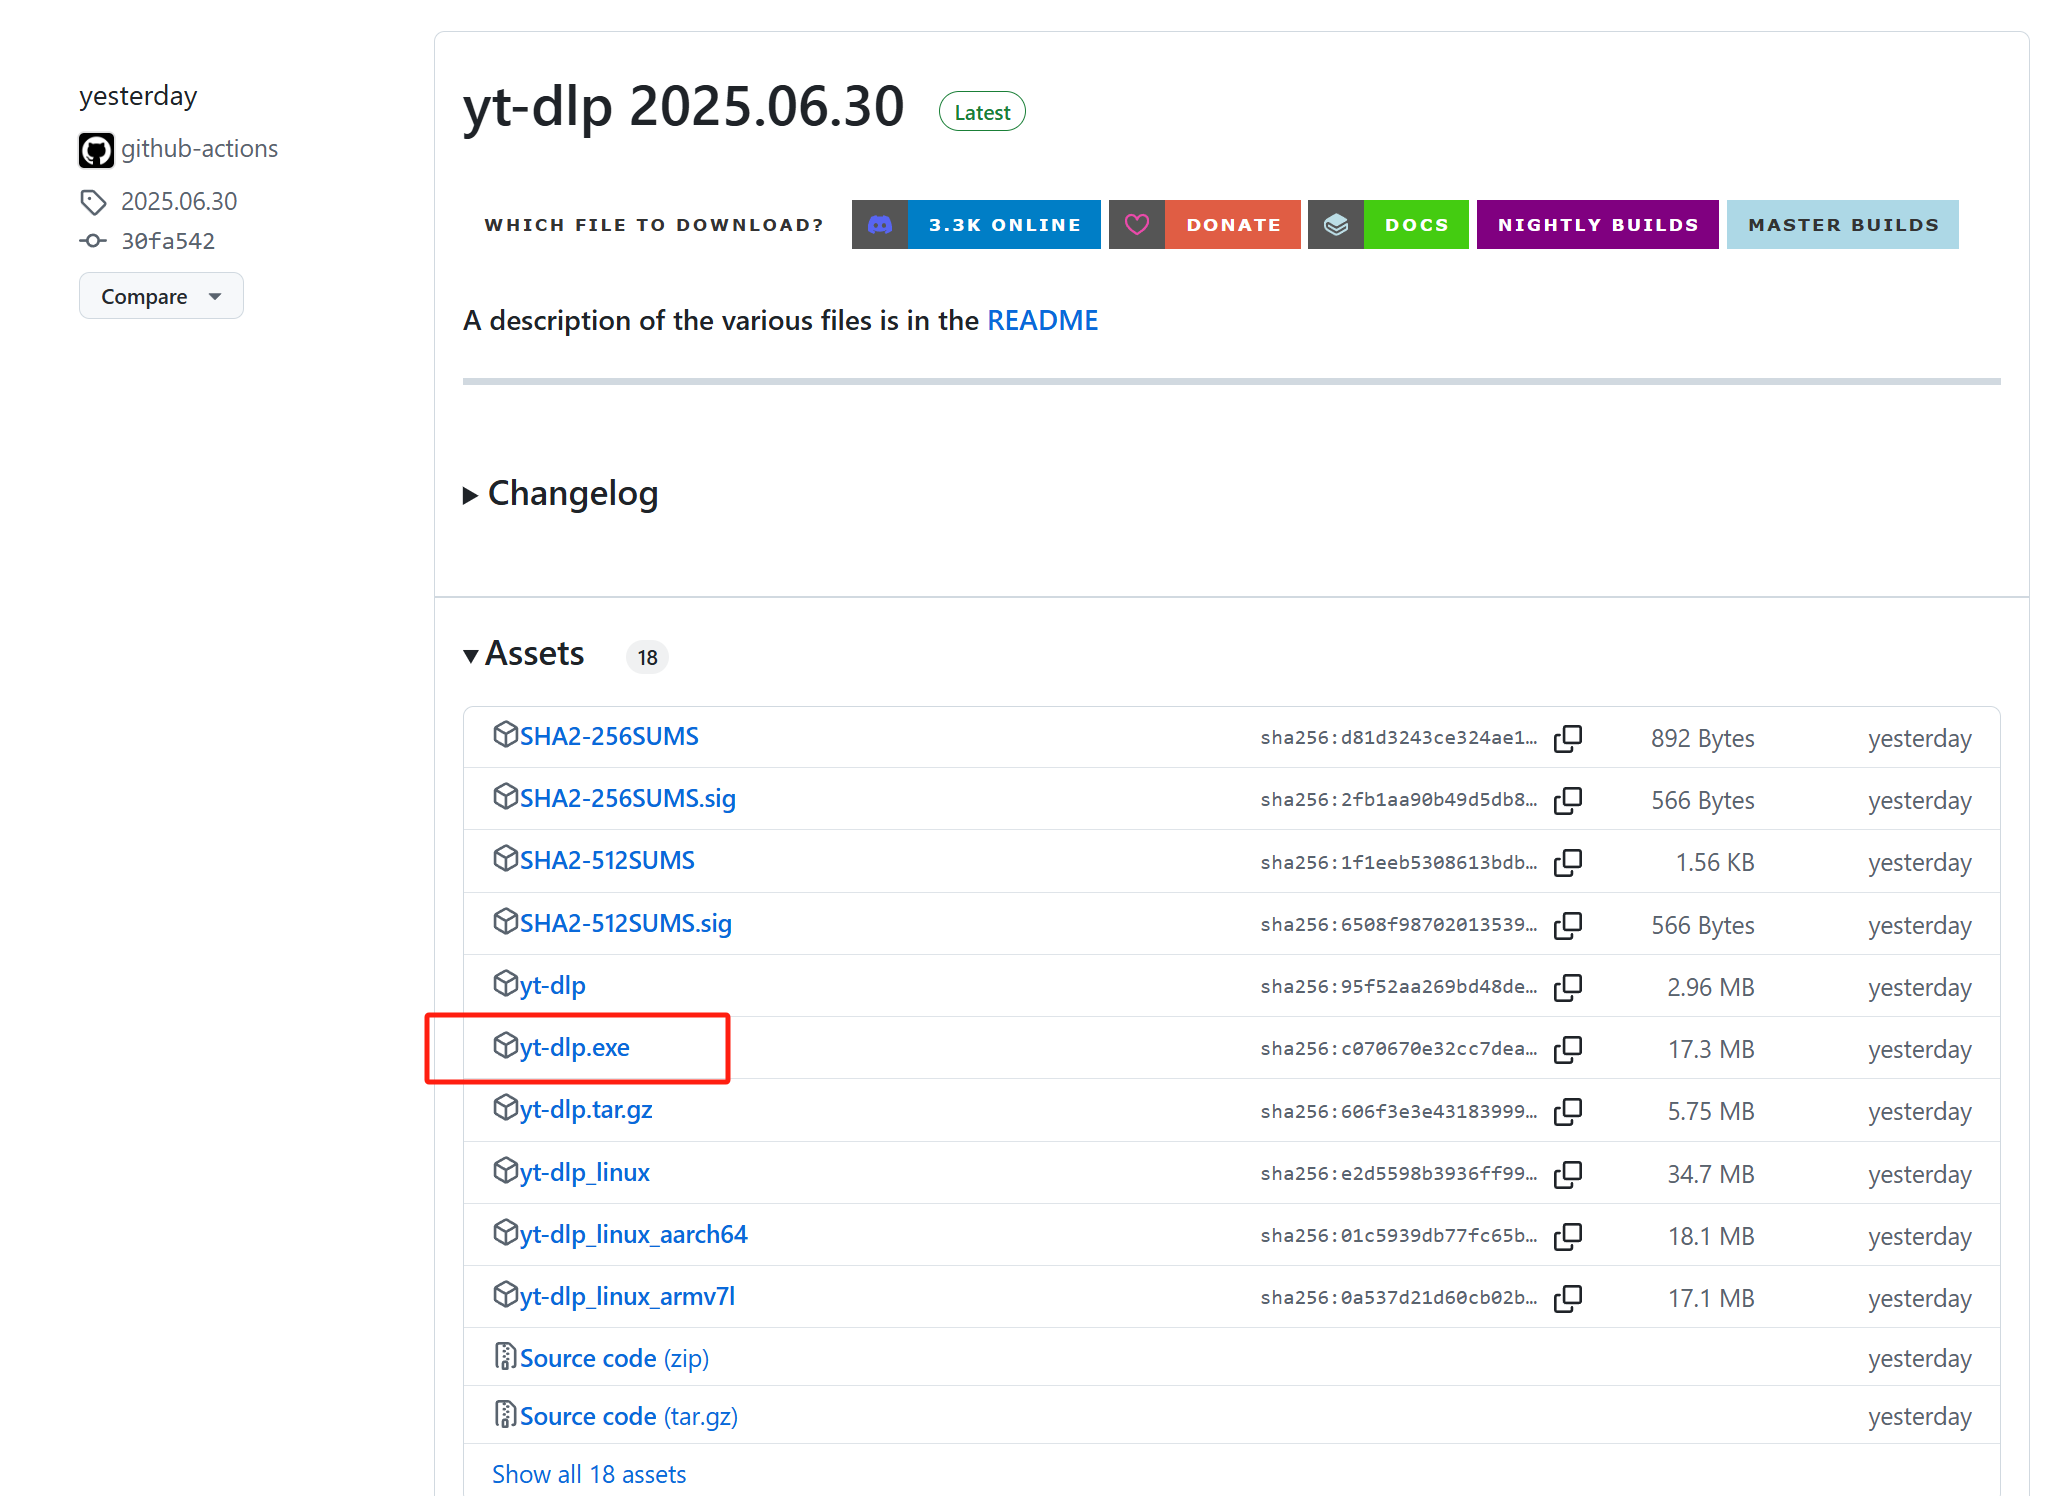Copy SHA256 hash for SHA2-512SUMS.sig
The width and height of the screenshot is (2059, 1496).
click(1567, 925)
